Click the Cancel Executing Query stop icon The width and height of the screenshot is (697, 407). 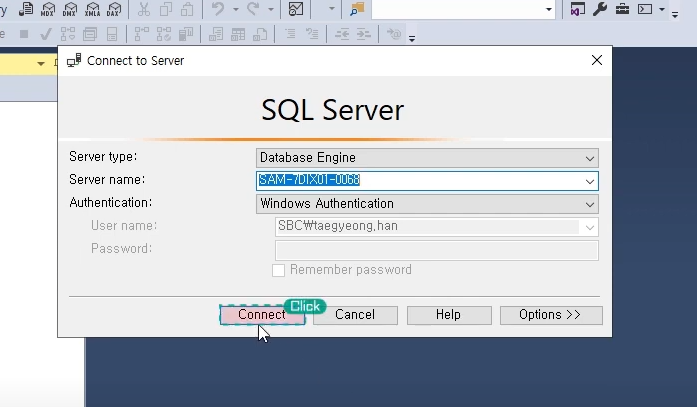pyautogui.click(x=24, y=34)
